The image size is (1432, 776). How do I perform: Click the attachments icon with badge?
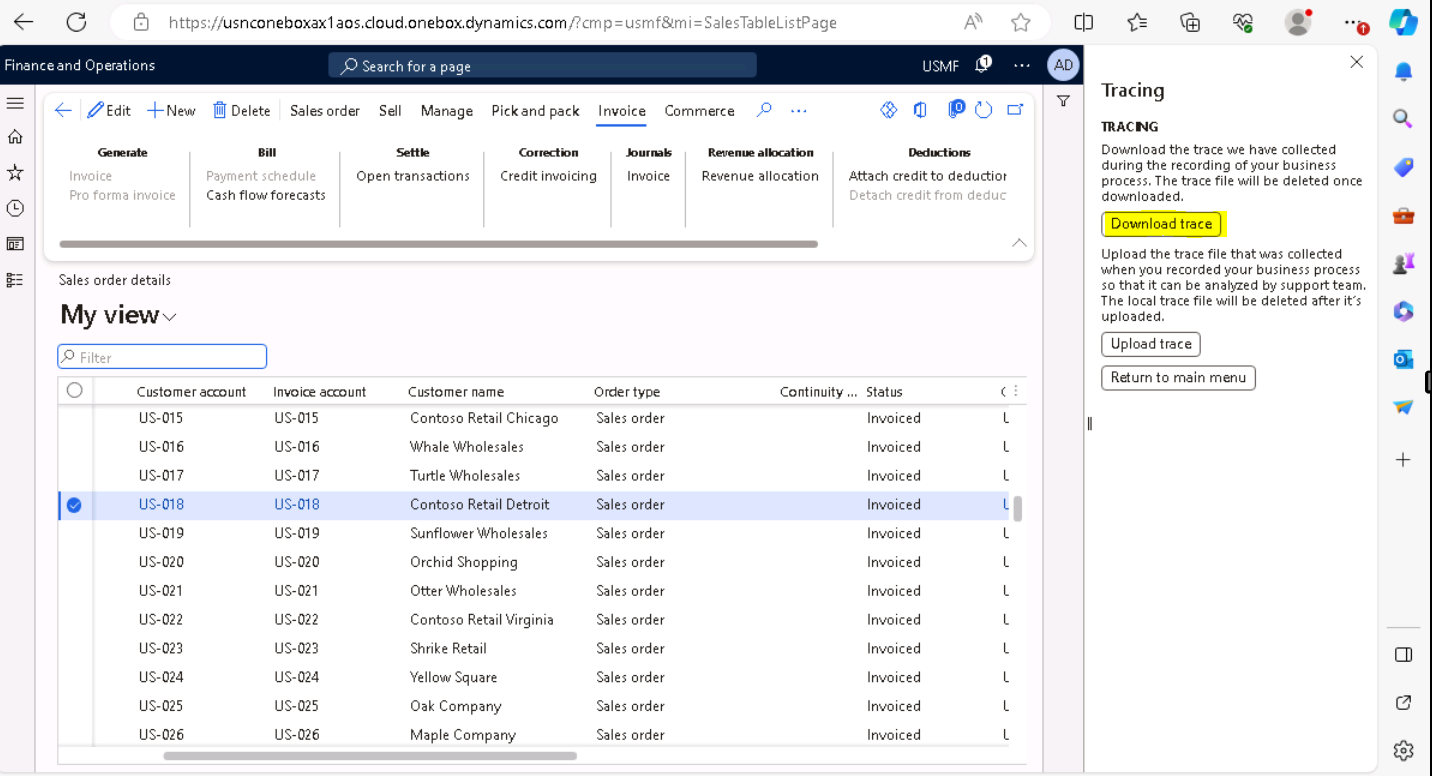[x=955, y=109]
